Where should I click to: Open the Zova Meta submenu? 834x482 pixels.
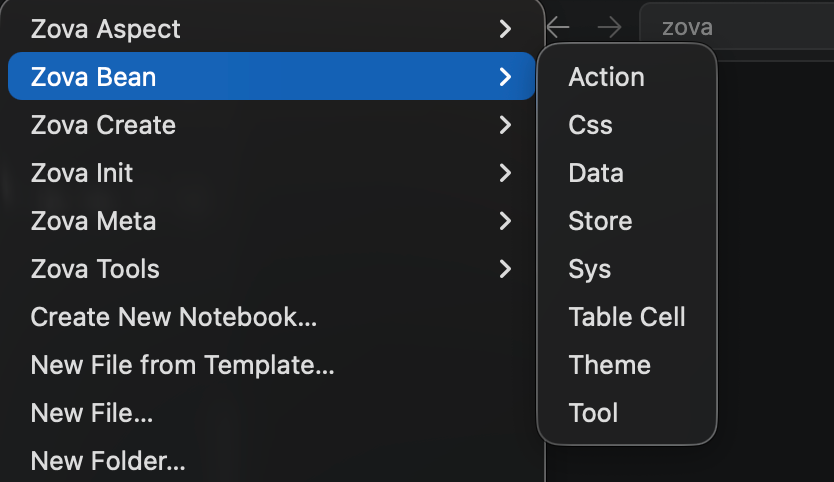coord(270,221)
